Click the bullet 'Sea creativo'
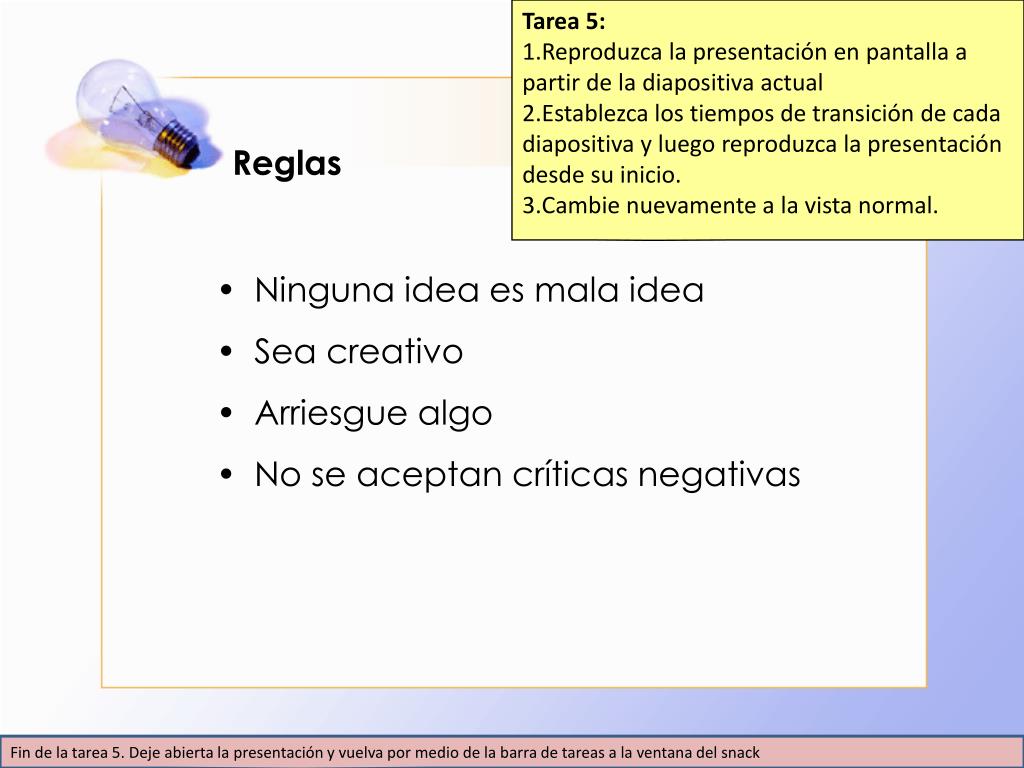This screenshot has width=1024, height=768. click(359, 351)
